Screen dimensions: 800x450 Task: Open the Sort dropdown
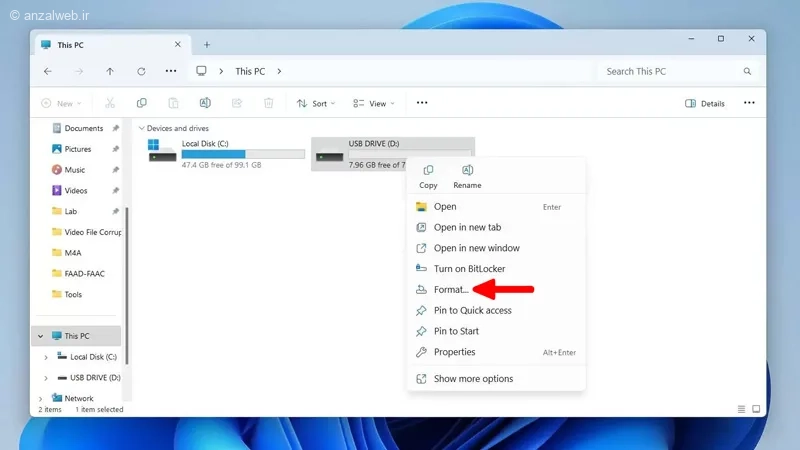(316, 104)
